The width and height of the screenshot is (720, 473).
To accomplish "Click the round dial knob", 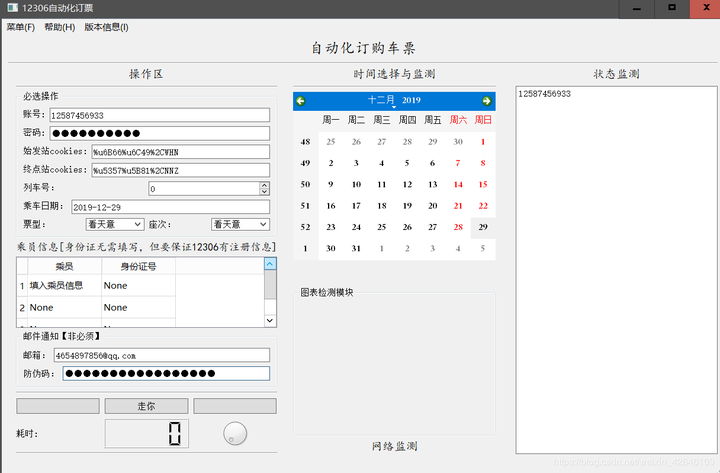I will point(235,434).
